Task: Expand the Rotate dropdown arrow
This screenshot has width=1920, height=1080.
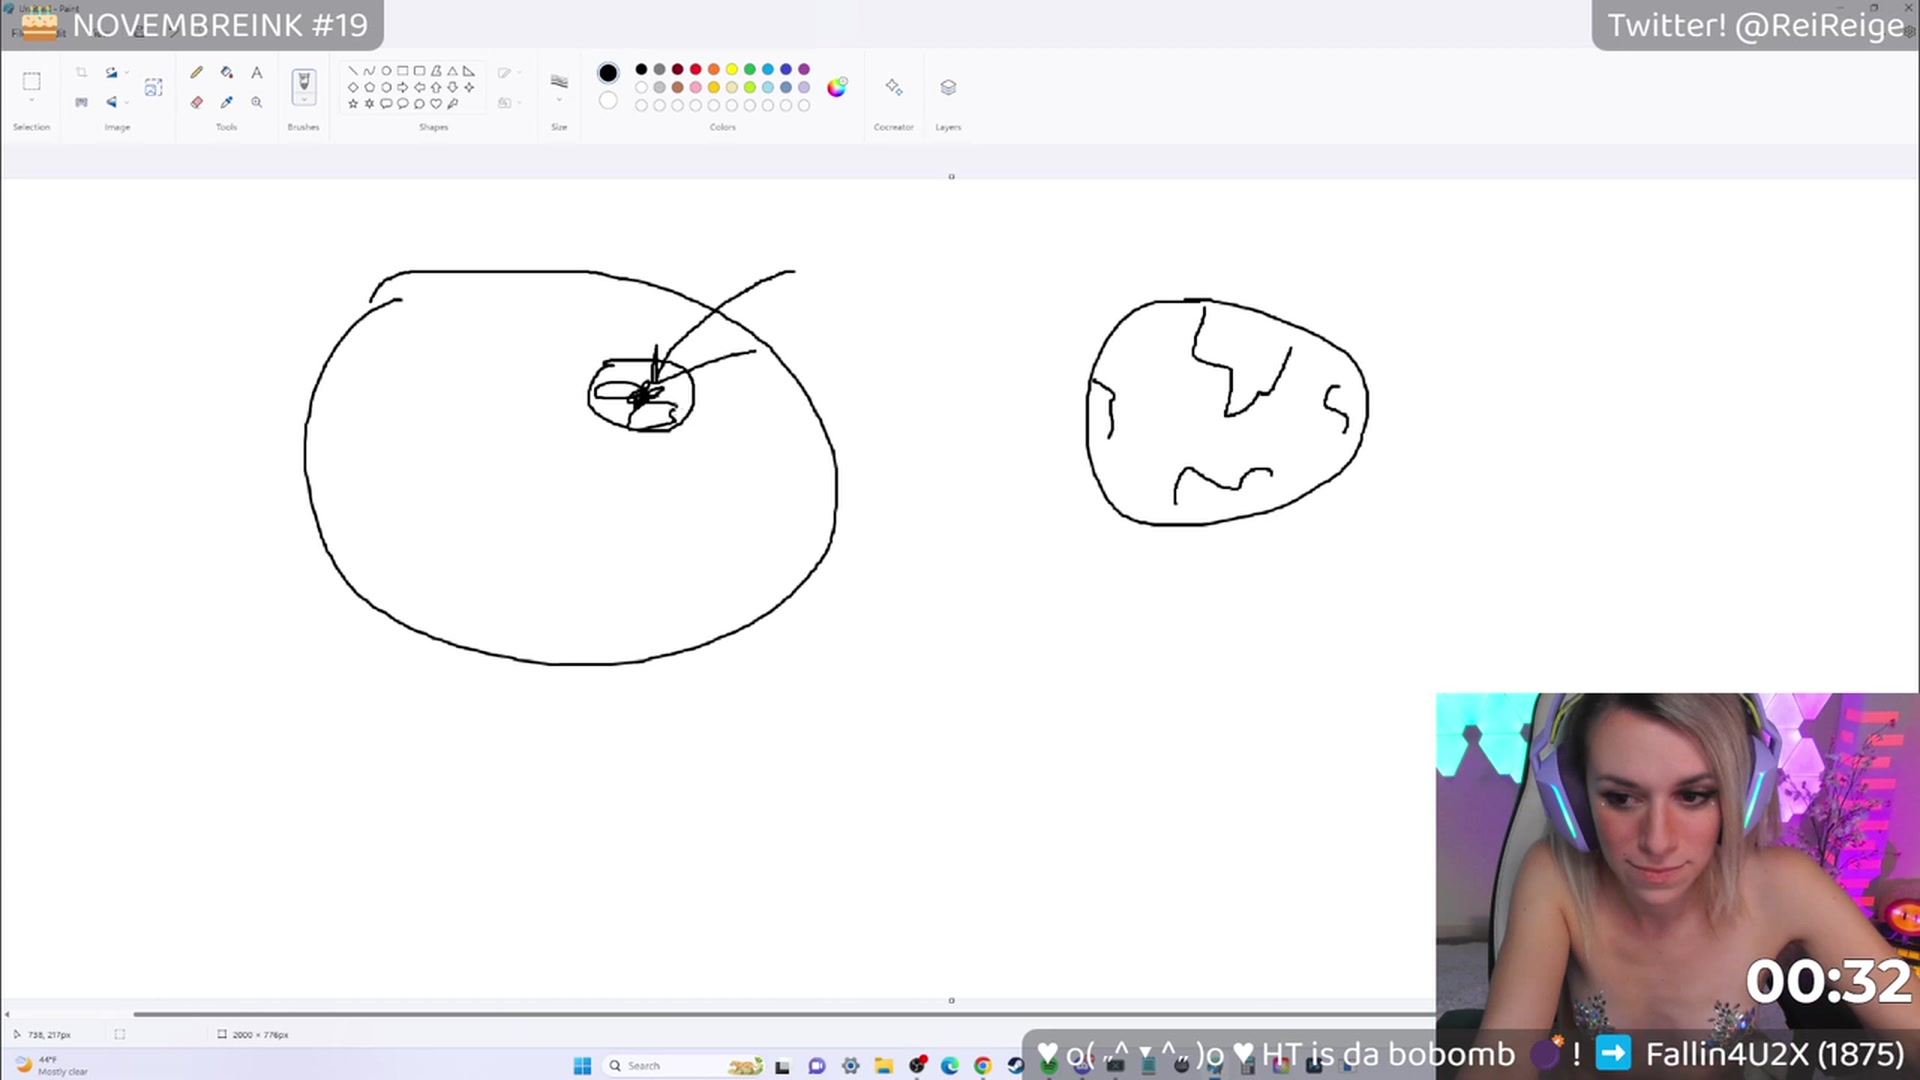Action: point(126,72)
